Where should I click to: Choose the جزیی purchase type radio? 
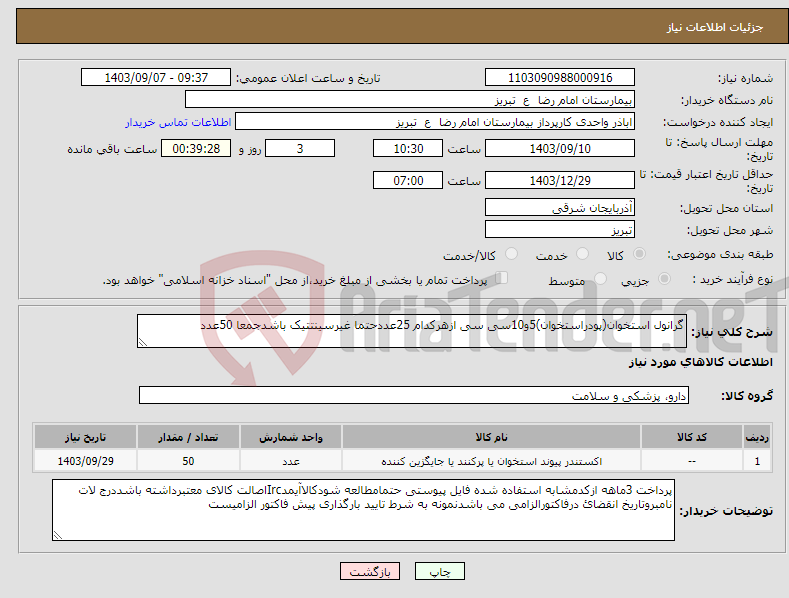[664, 279]
